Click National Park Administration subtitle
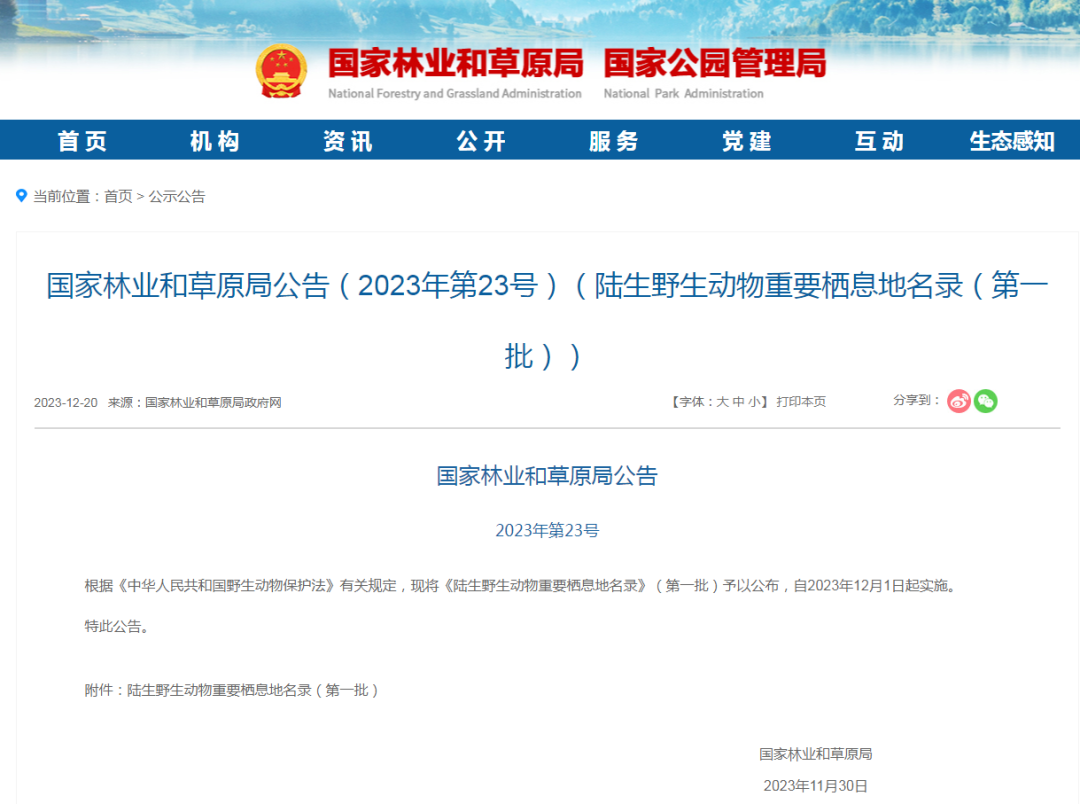Image resolution: width=1080 pixels, height=804 pixels. point(683,94)
